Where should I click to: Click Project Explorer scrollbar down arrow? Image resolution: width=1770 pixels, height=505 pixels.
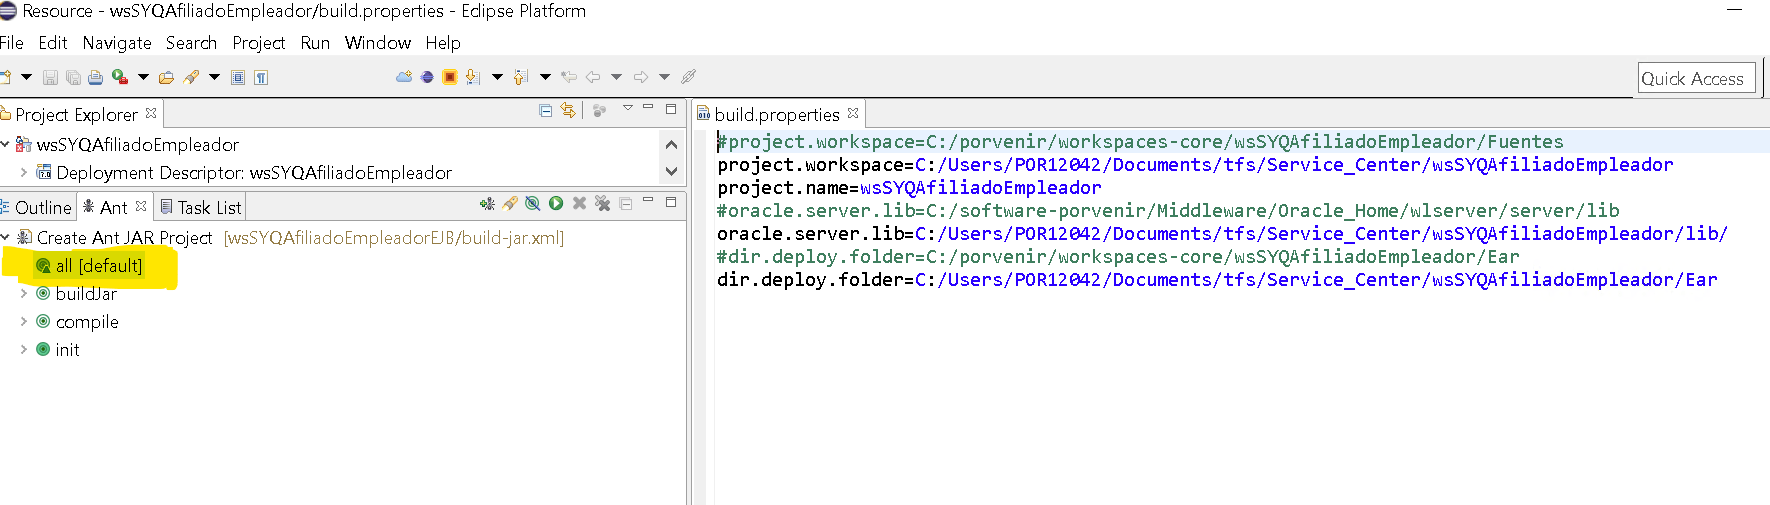point(671,171)
